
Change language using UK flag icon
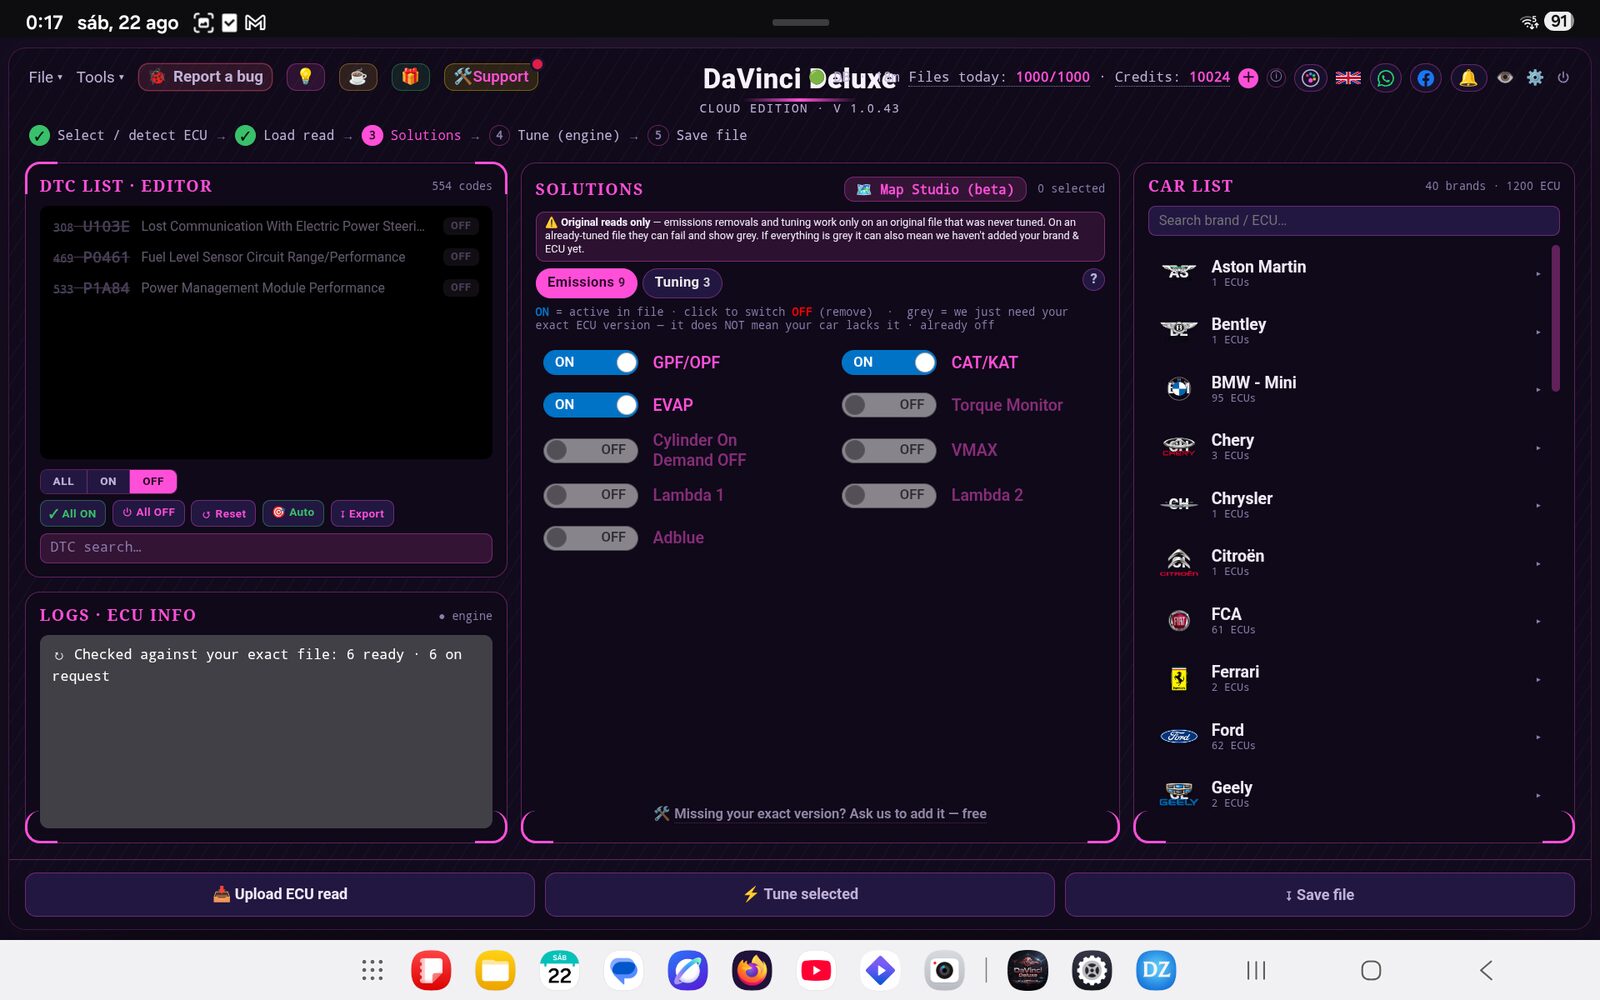tap(1348, 78)
